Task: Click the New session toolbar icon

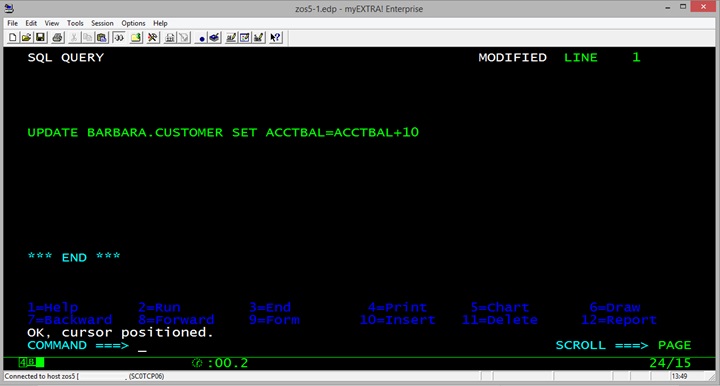Action: (x=12, y=38)
